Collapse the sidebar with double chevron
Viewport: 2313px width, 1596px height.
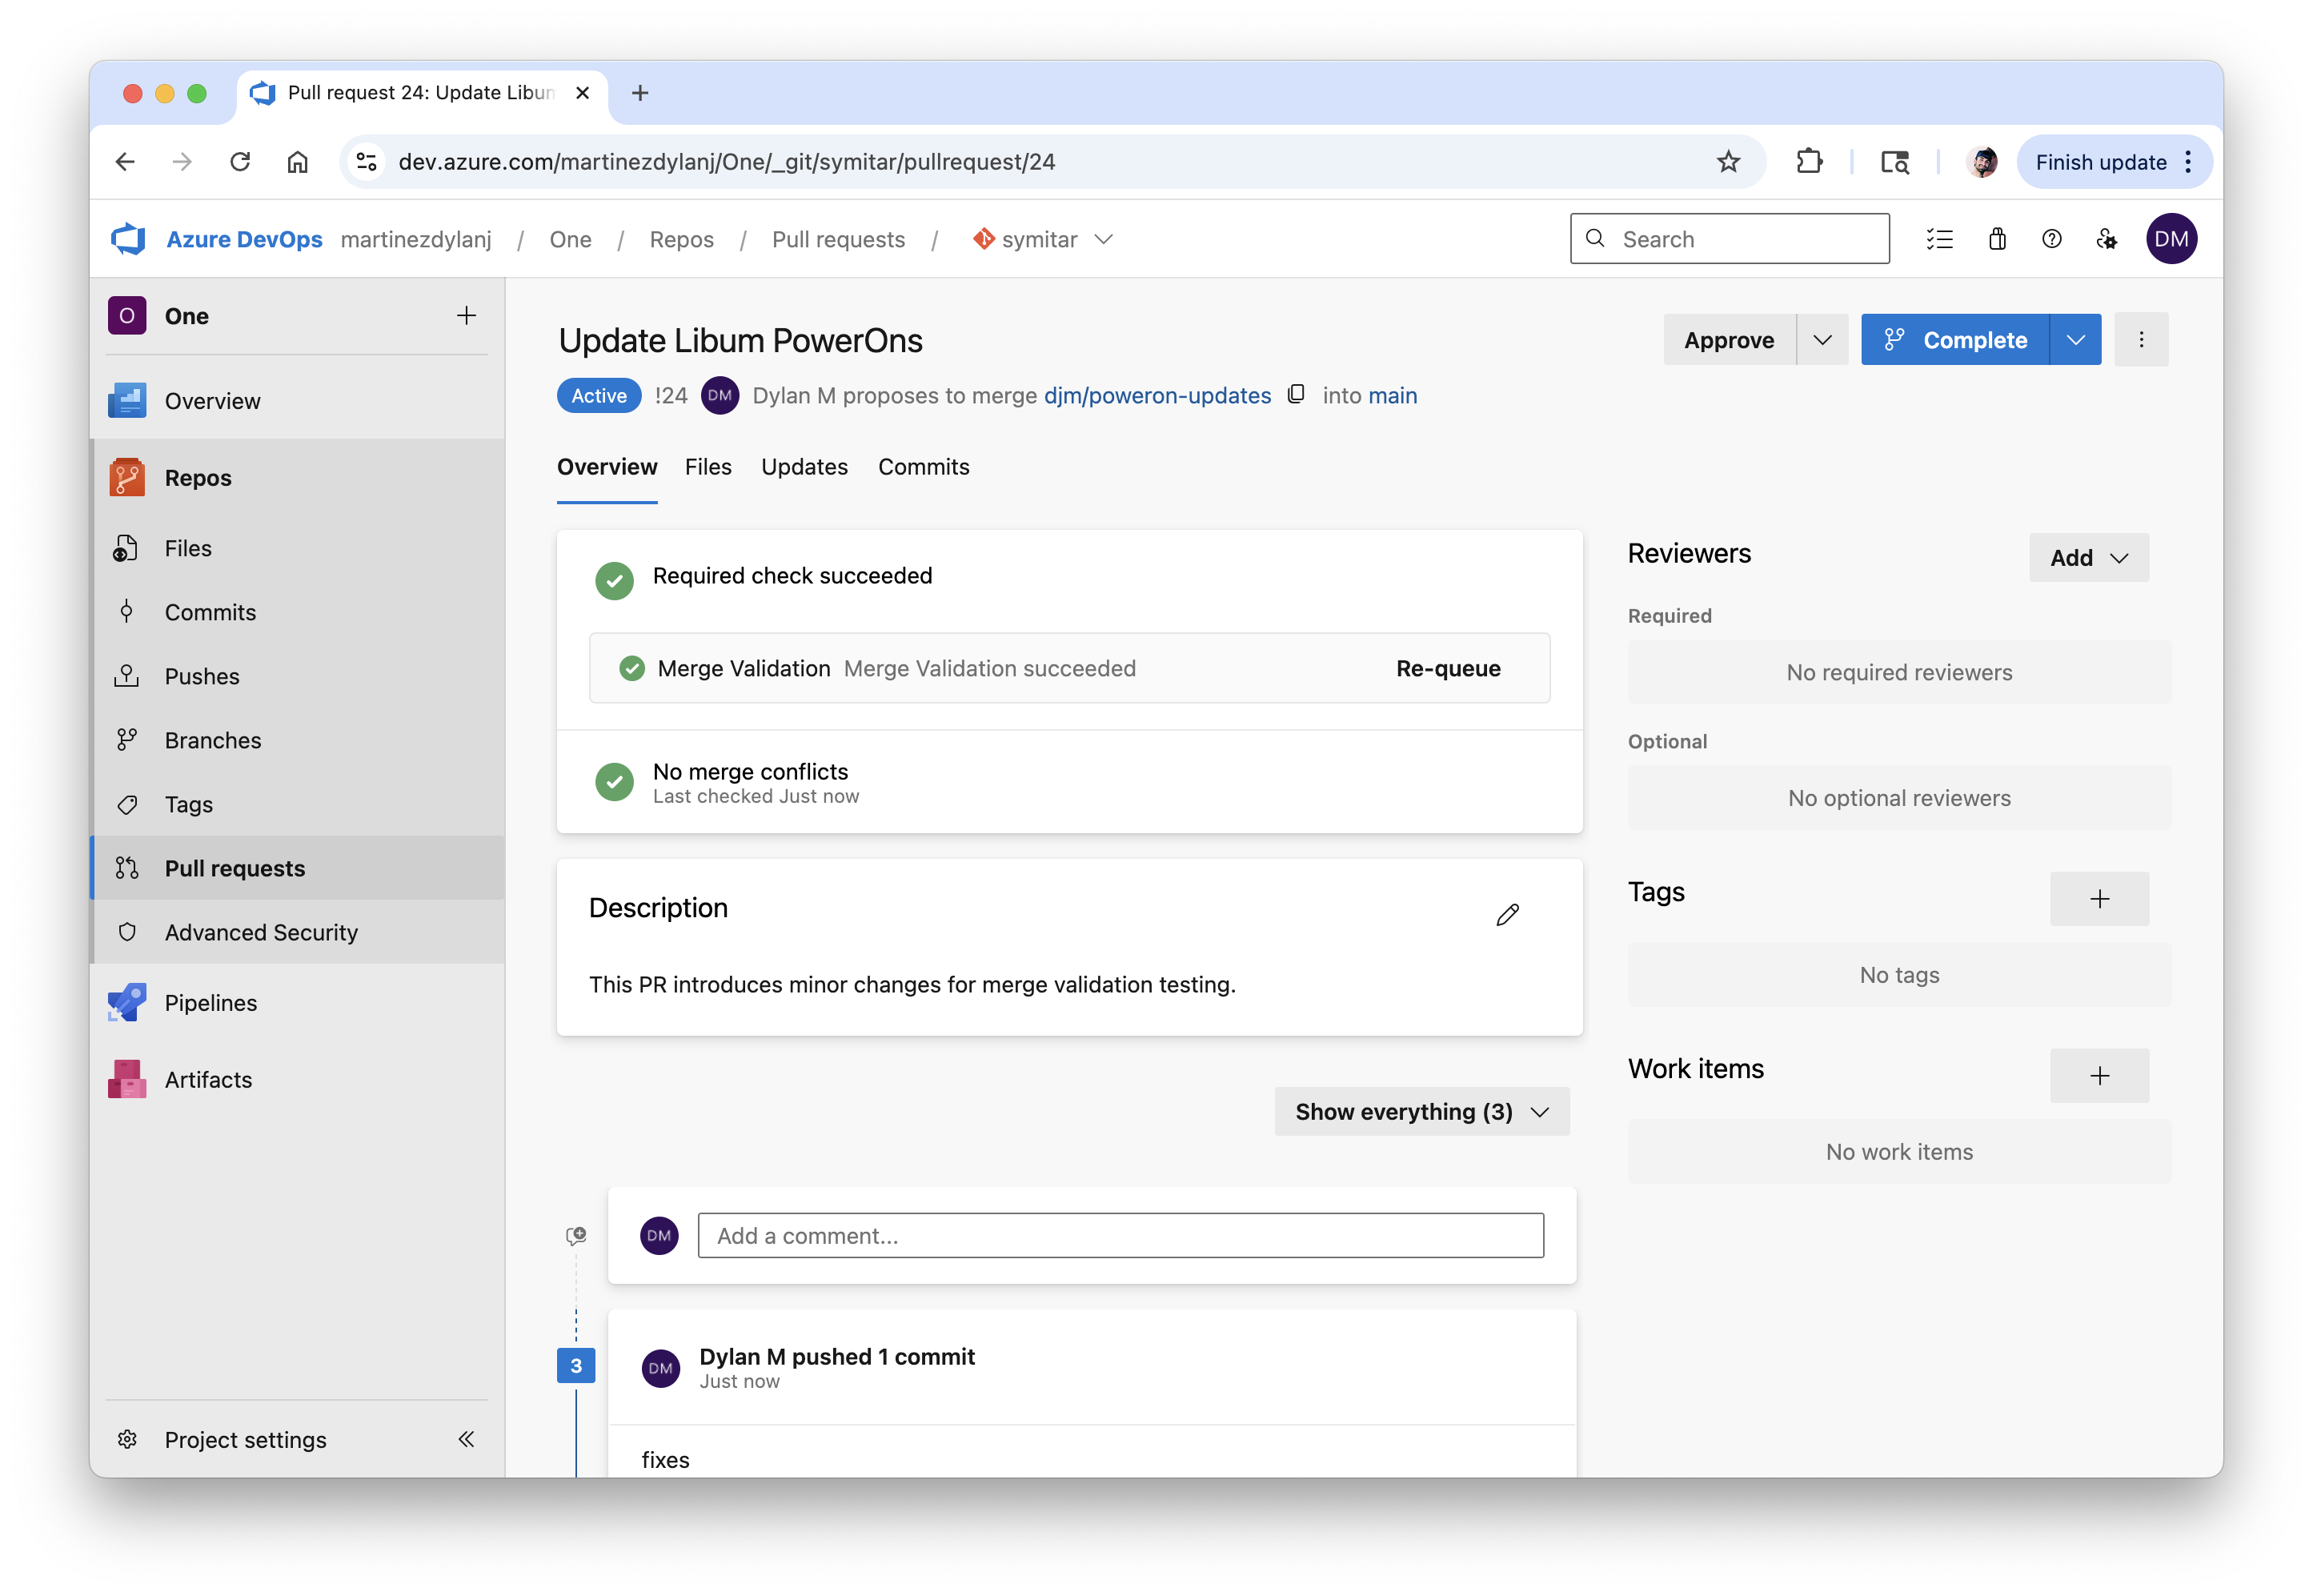[x=466, y=1440]
